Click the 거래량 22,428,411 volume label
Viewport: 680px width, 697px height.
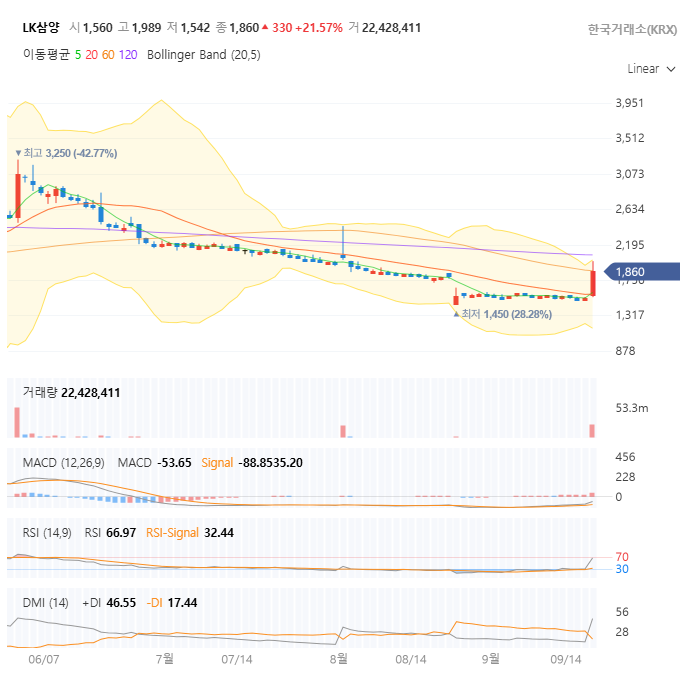71,393
